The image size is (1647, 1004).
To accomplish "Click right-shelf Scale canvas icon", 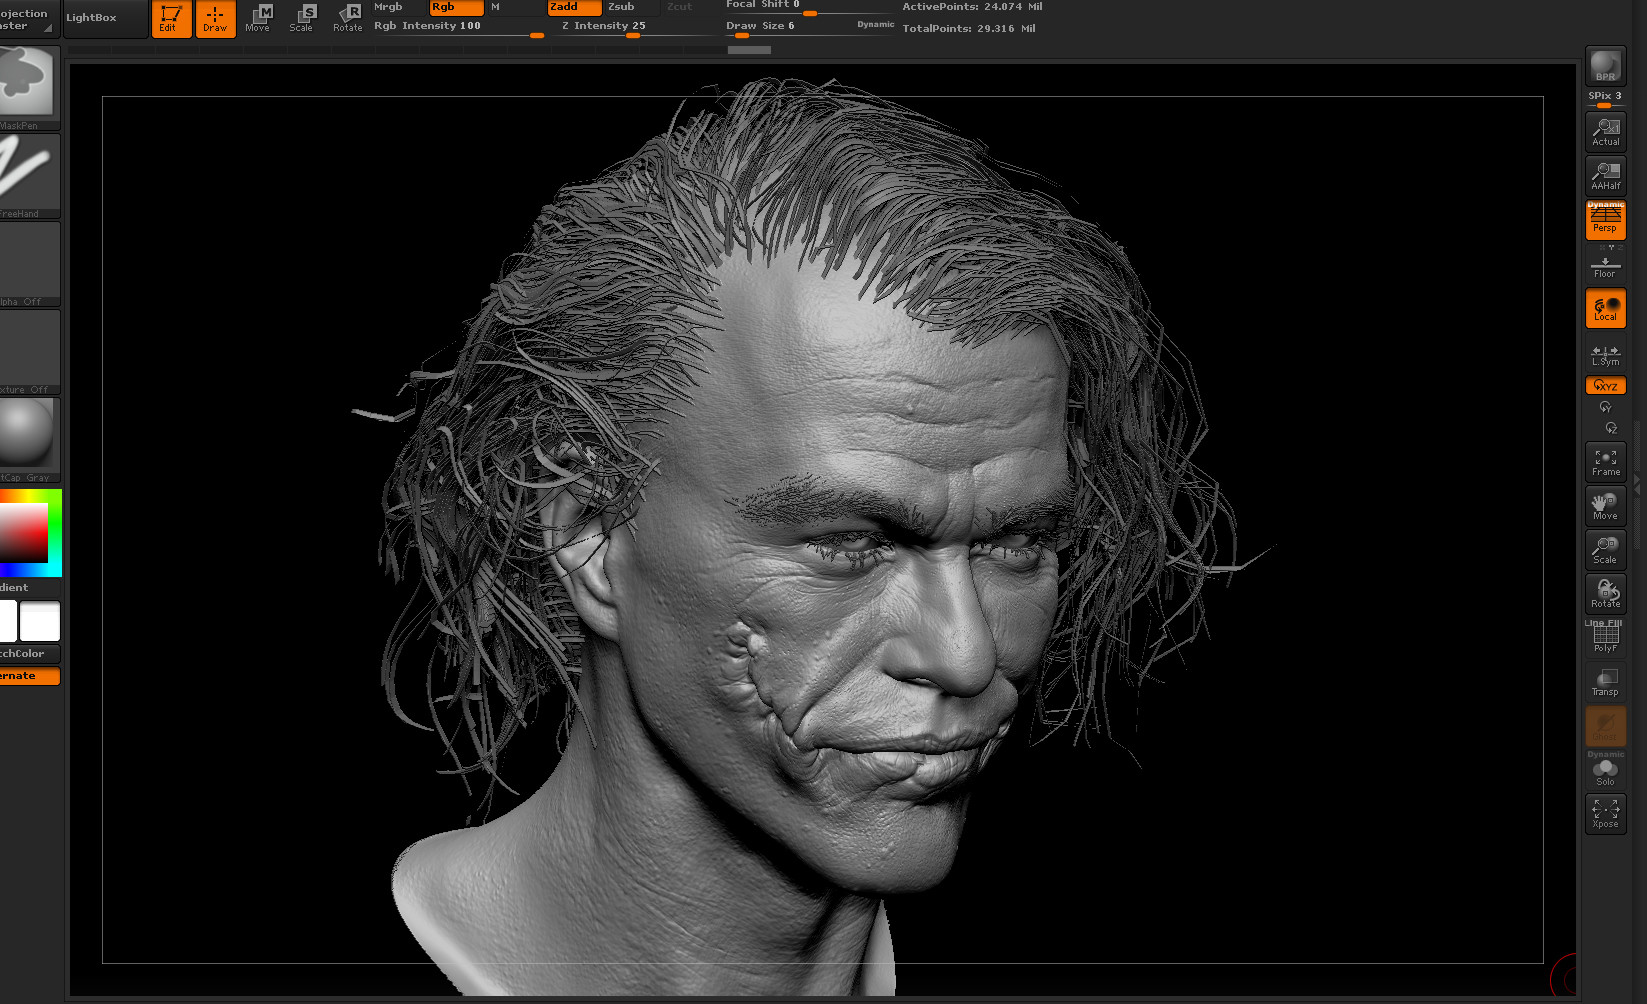I will [1605, 550].
